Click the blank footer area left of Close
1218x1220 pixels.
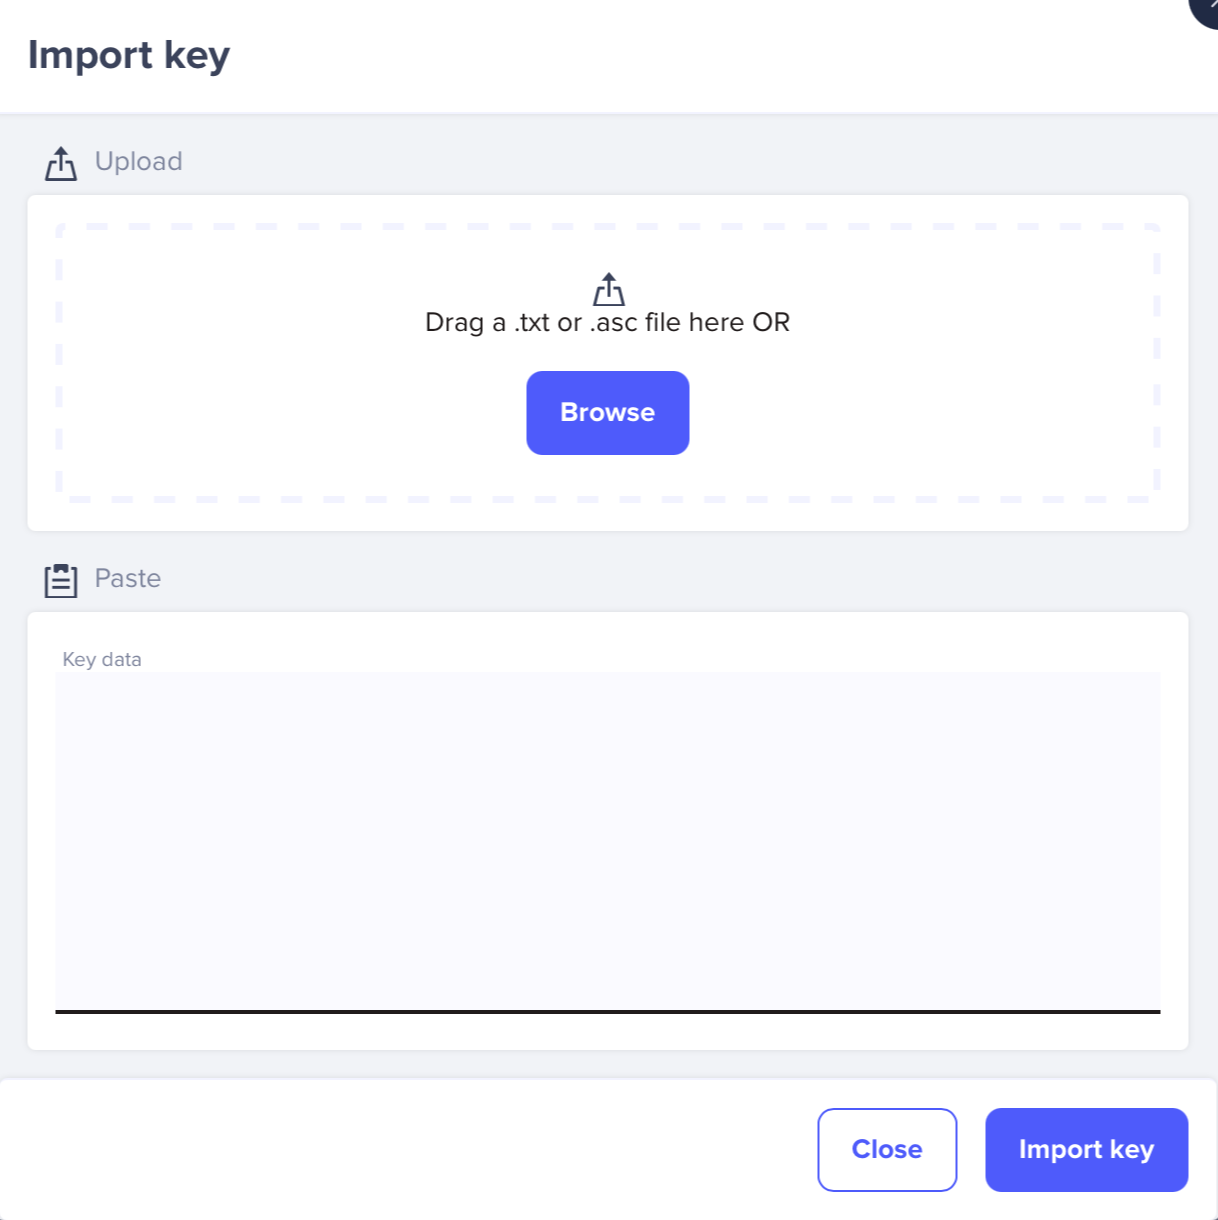[x=400, y=1149]
